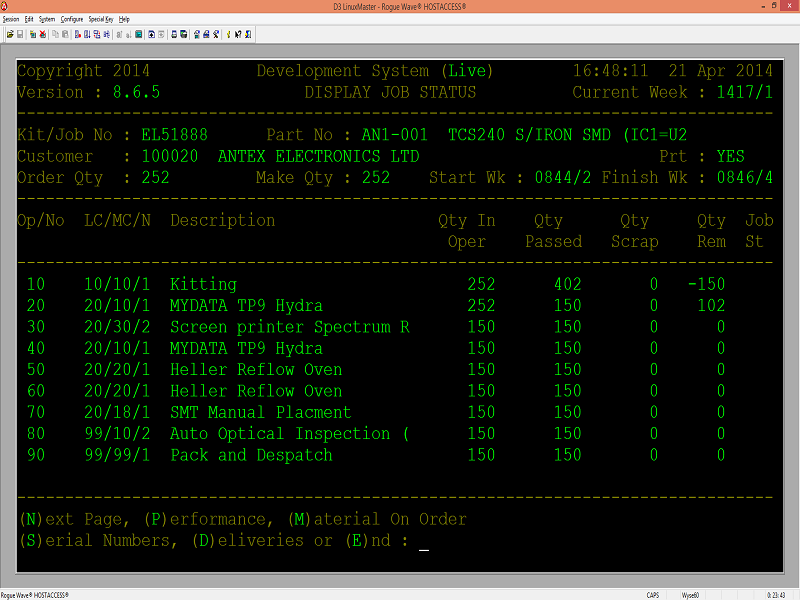Viewport: 800px width, 600px height.
Task: Click the open folder toolbar icon
Action: click(10, 34)
